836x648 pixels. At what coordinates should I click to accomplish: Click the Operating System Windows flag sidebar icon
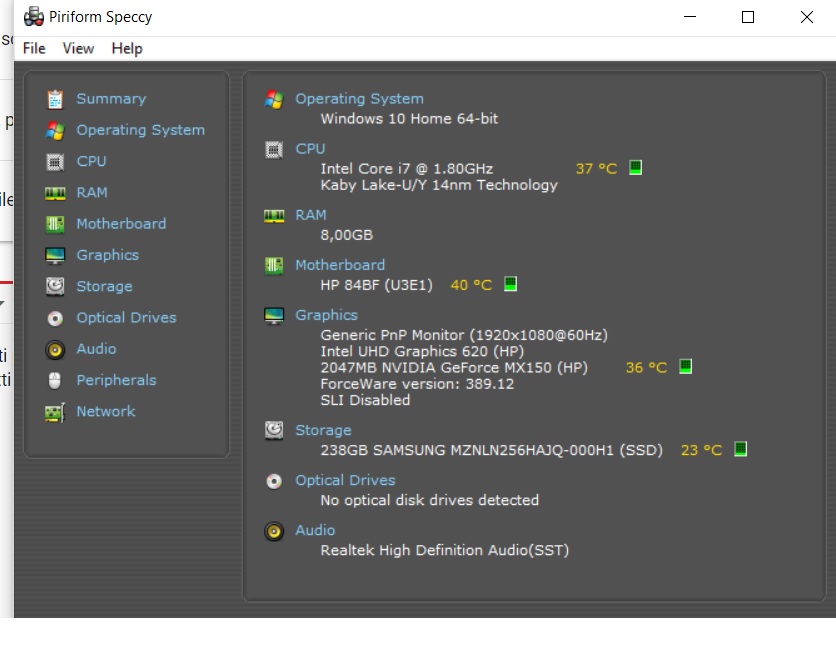pyautogui.click(x=55, y=131)
